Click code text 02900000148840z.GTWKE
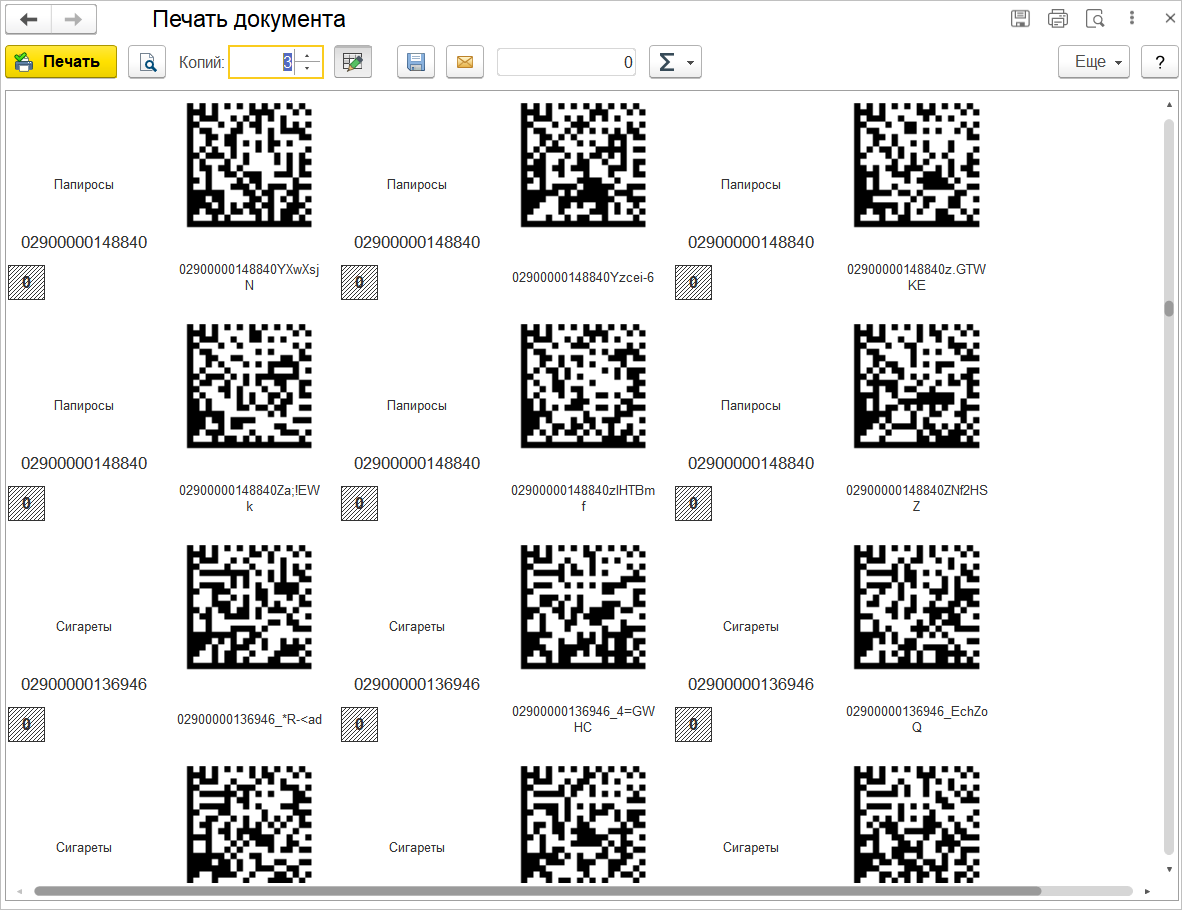The image size is (1182, 910). point(917,277)
